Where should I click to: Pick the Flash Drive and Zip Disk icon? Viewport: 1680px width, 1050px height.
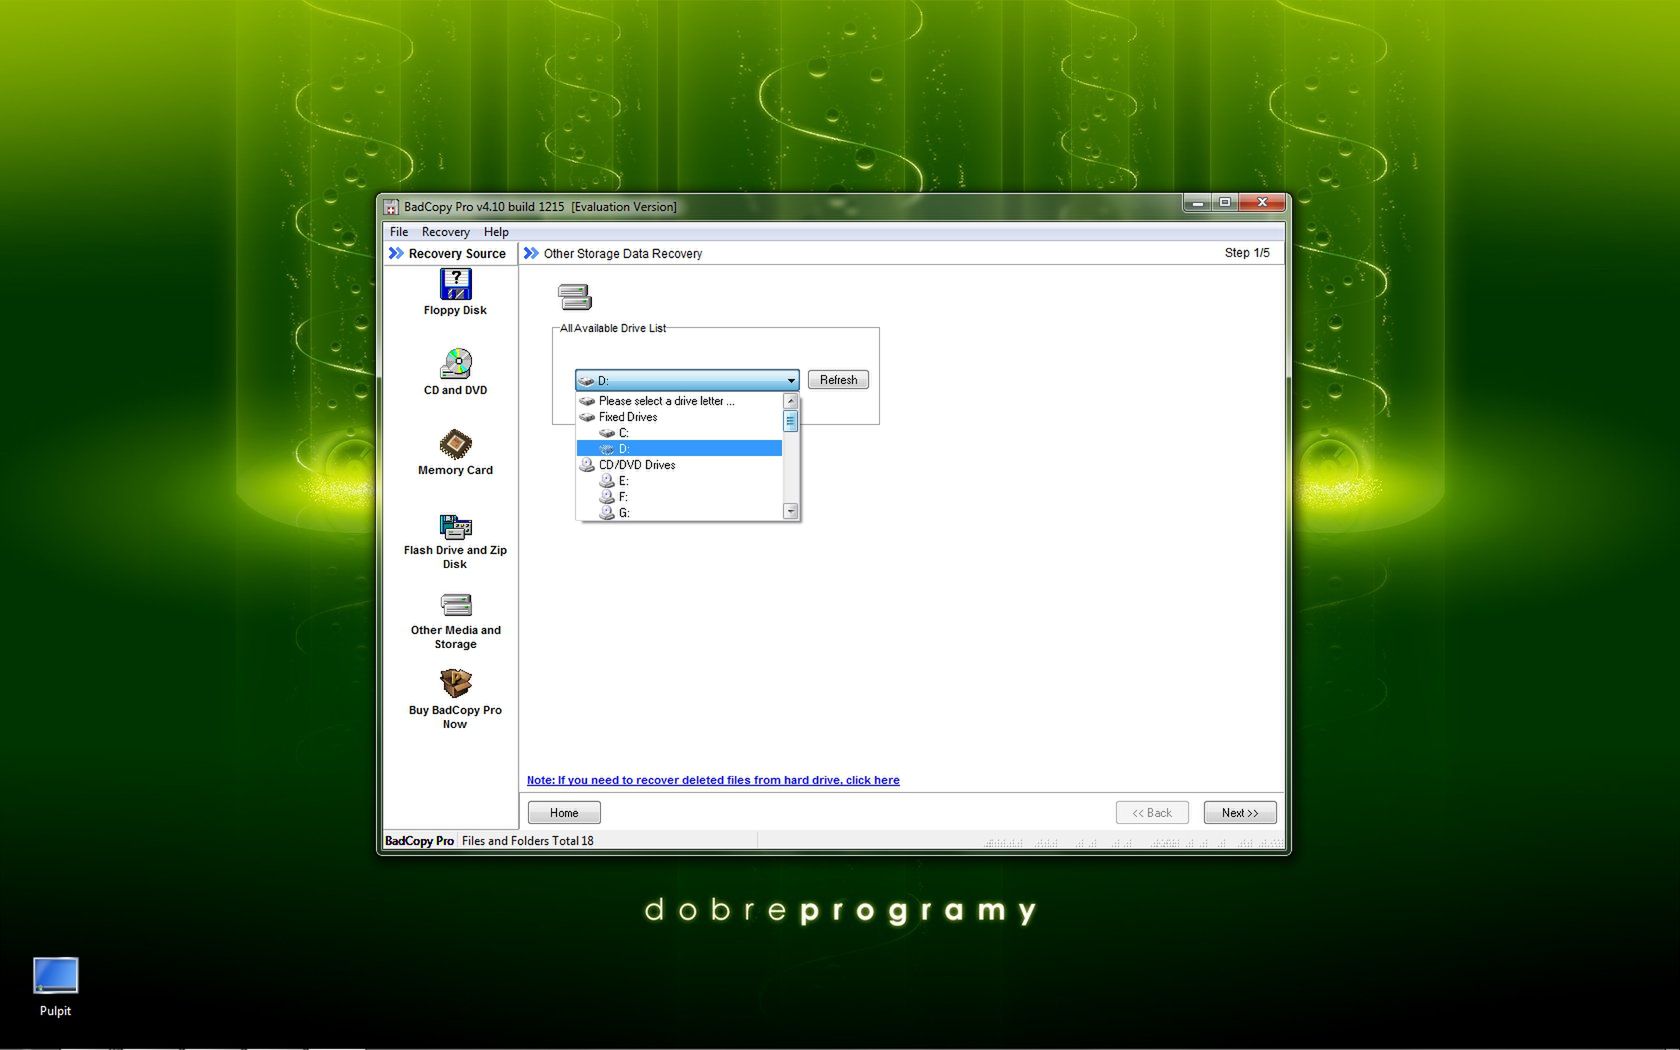(455, 526)
